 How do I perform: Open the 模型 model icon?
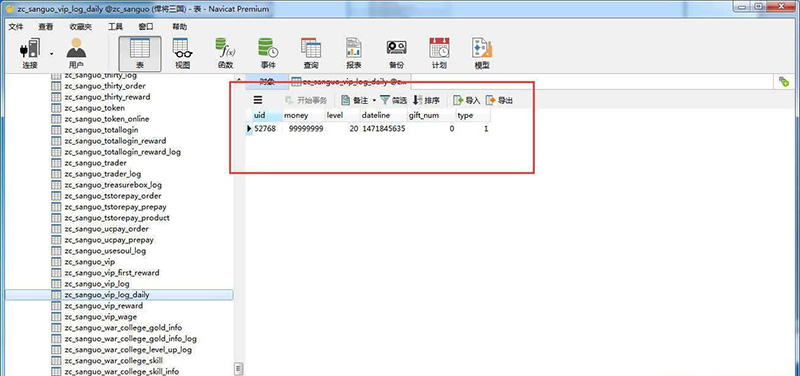(482, 53)
